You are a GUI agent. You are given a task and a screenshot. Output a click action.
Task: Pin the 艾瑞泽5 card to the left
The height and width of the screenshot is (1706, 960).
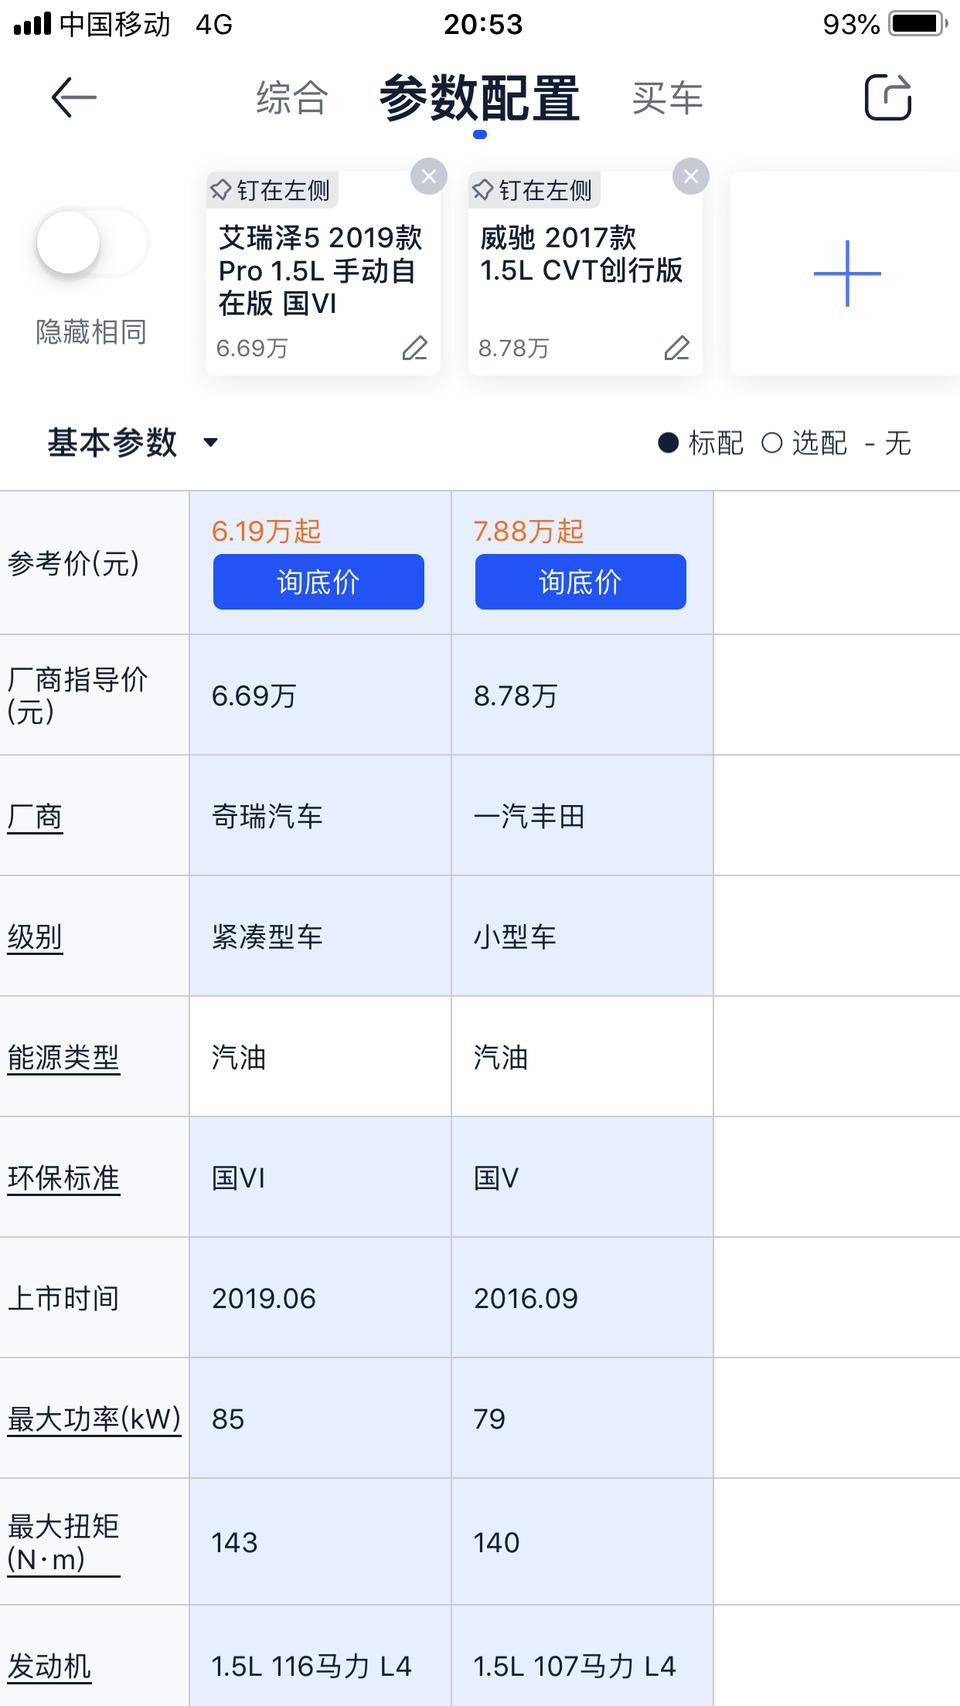point(271,190)
